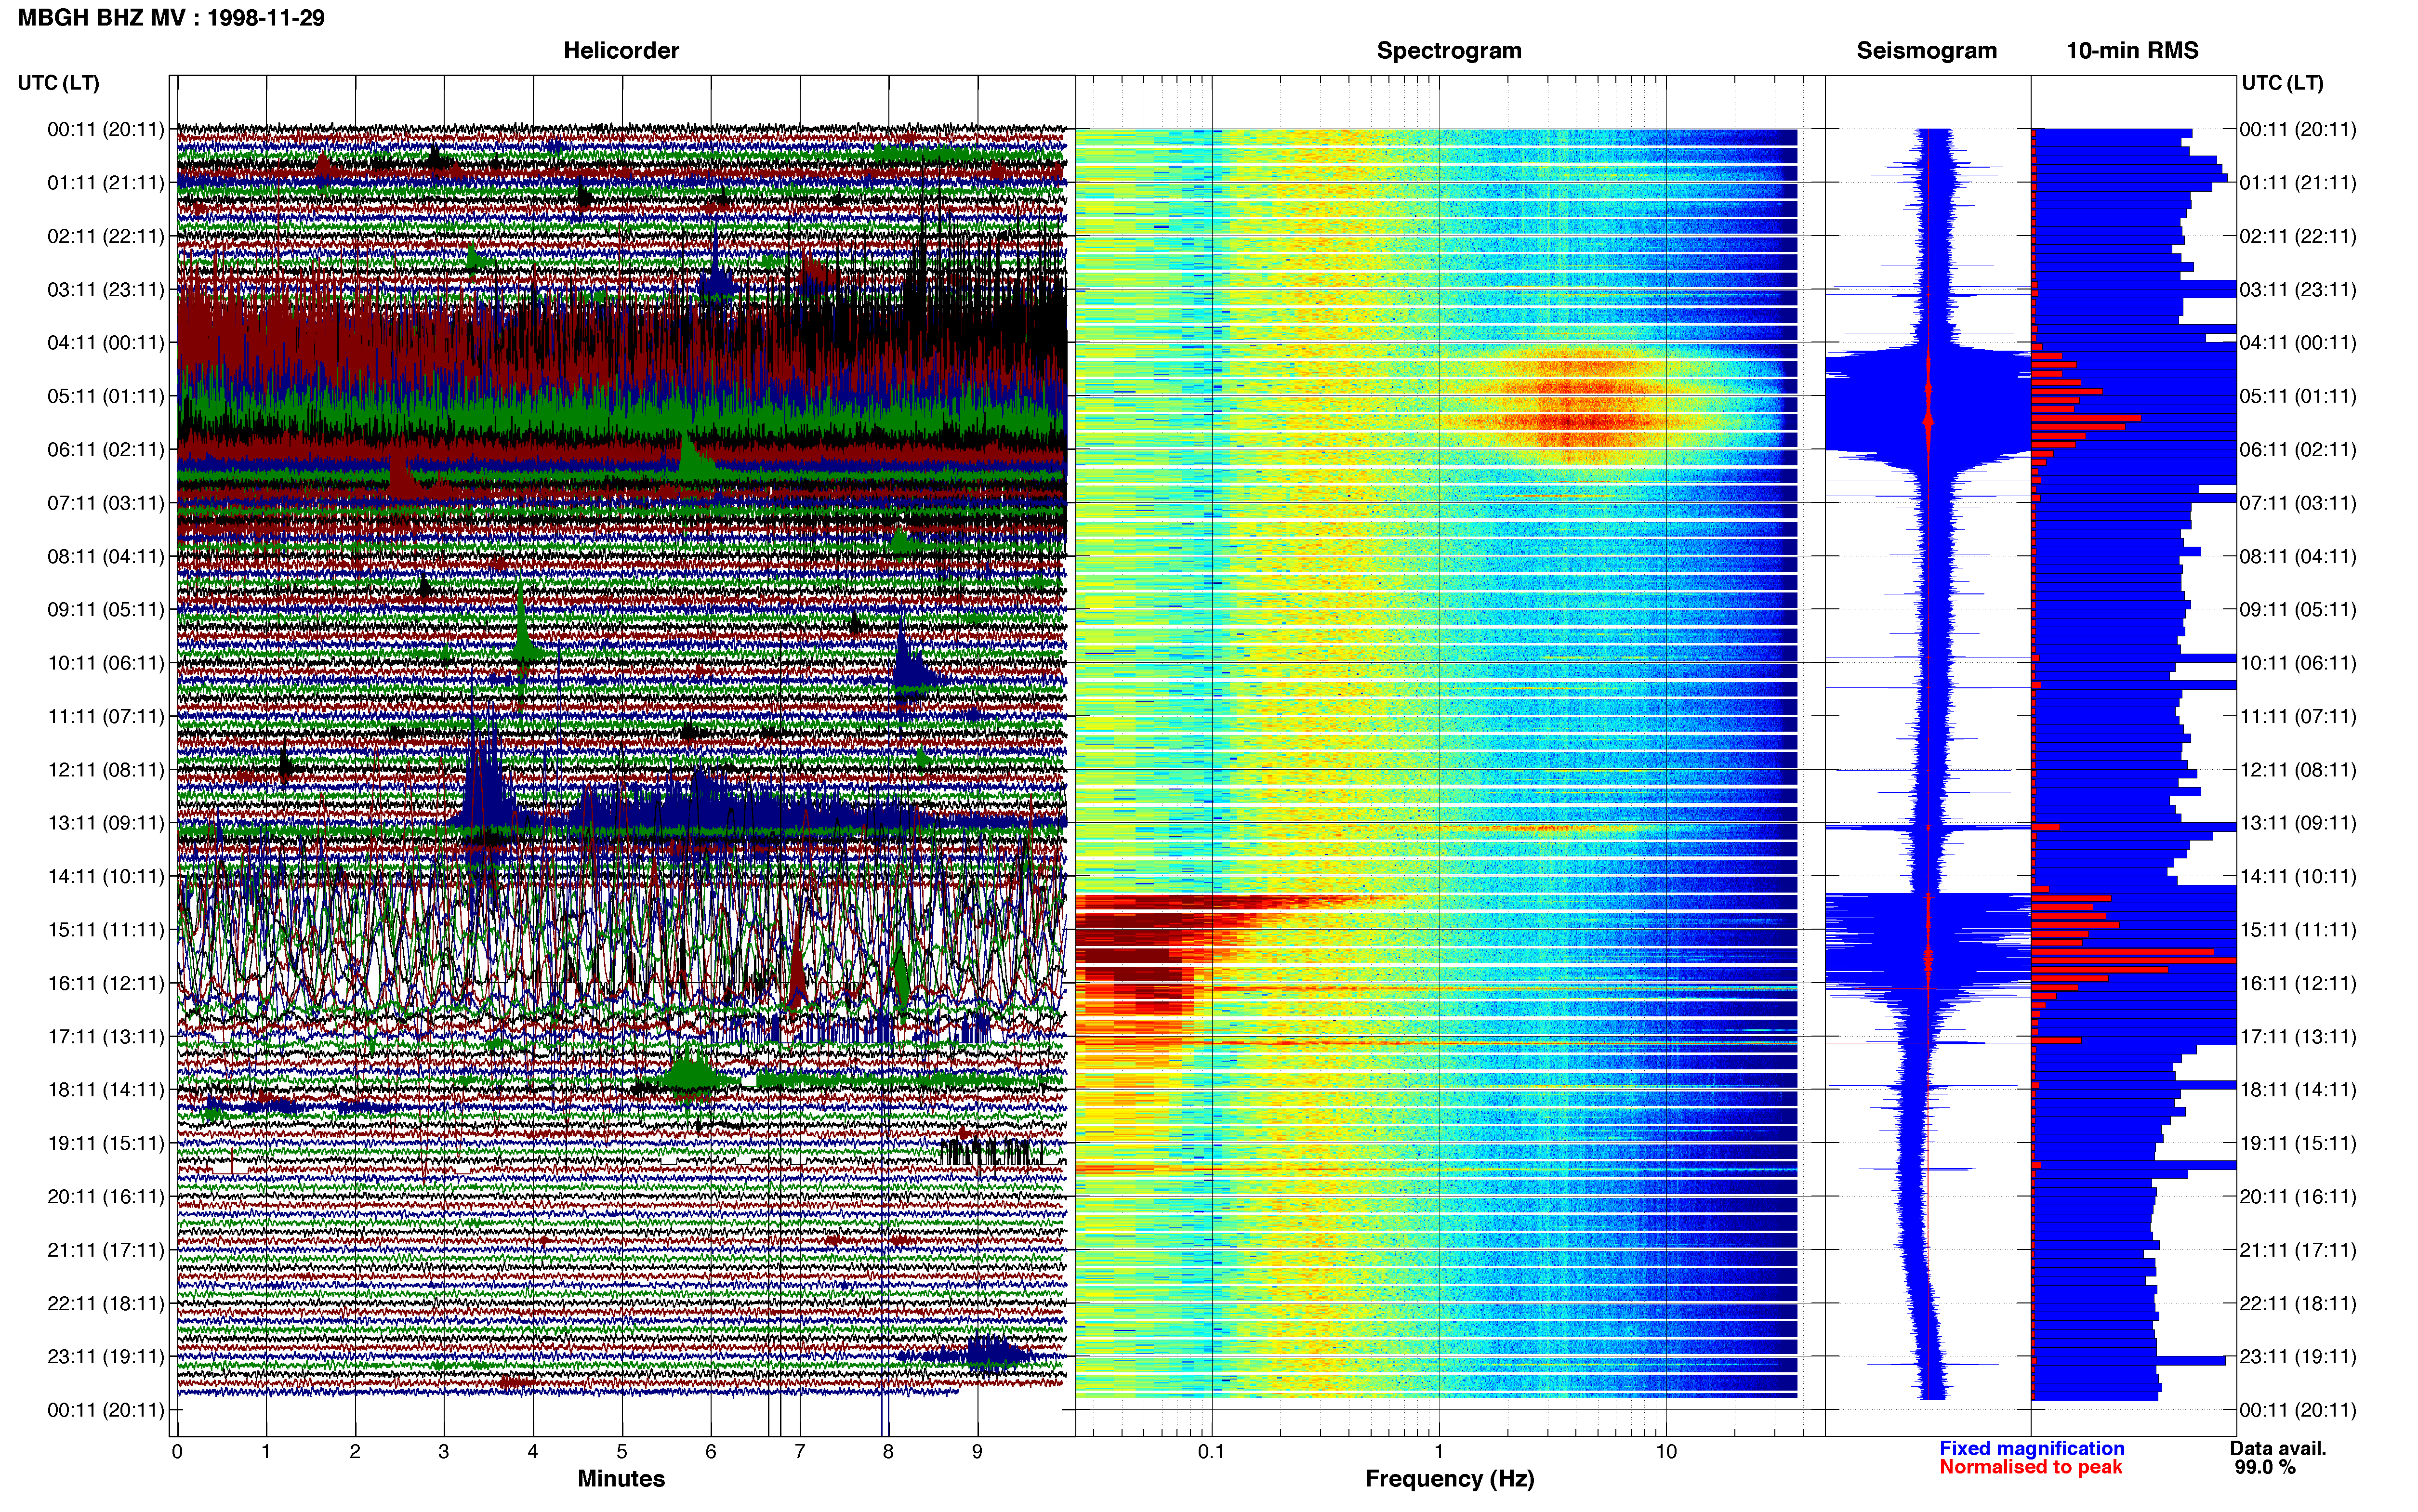Viewport: 2418px width, 1512px height.
Task: Click the right UTC (LT) axis label
Action: (x=2282, y=83)
